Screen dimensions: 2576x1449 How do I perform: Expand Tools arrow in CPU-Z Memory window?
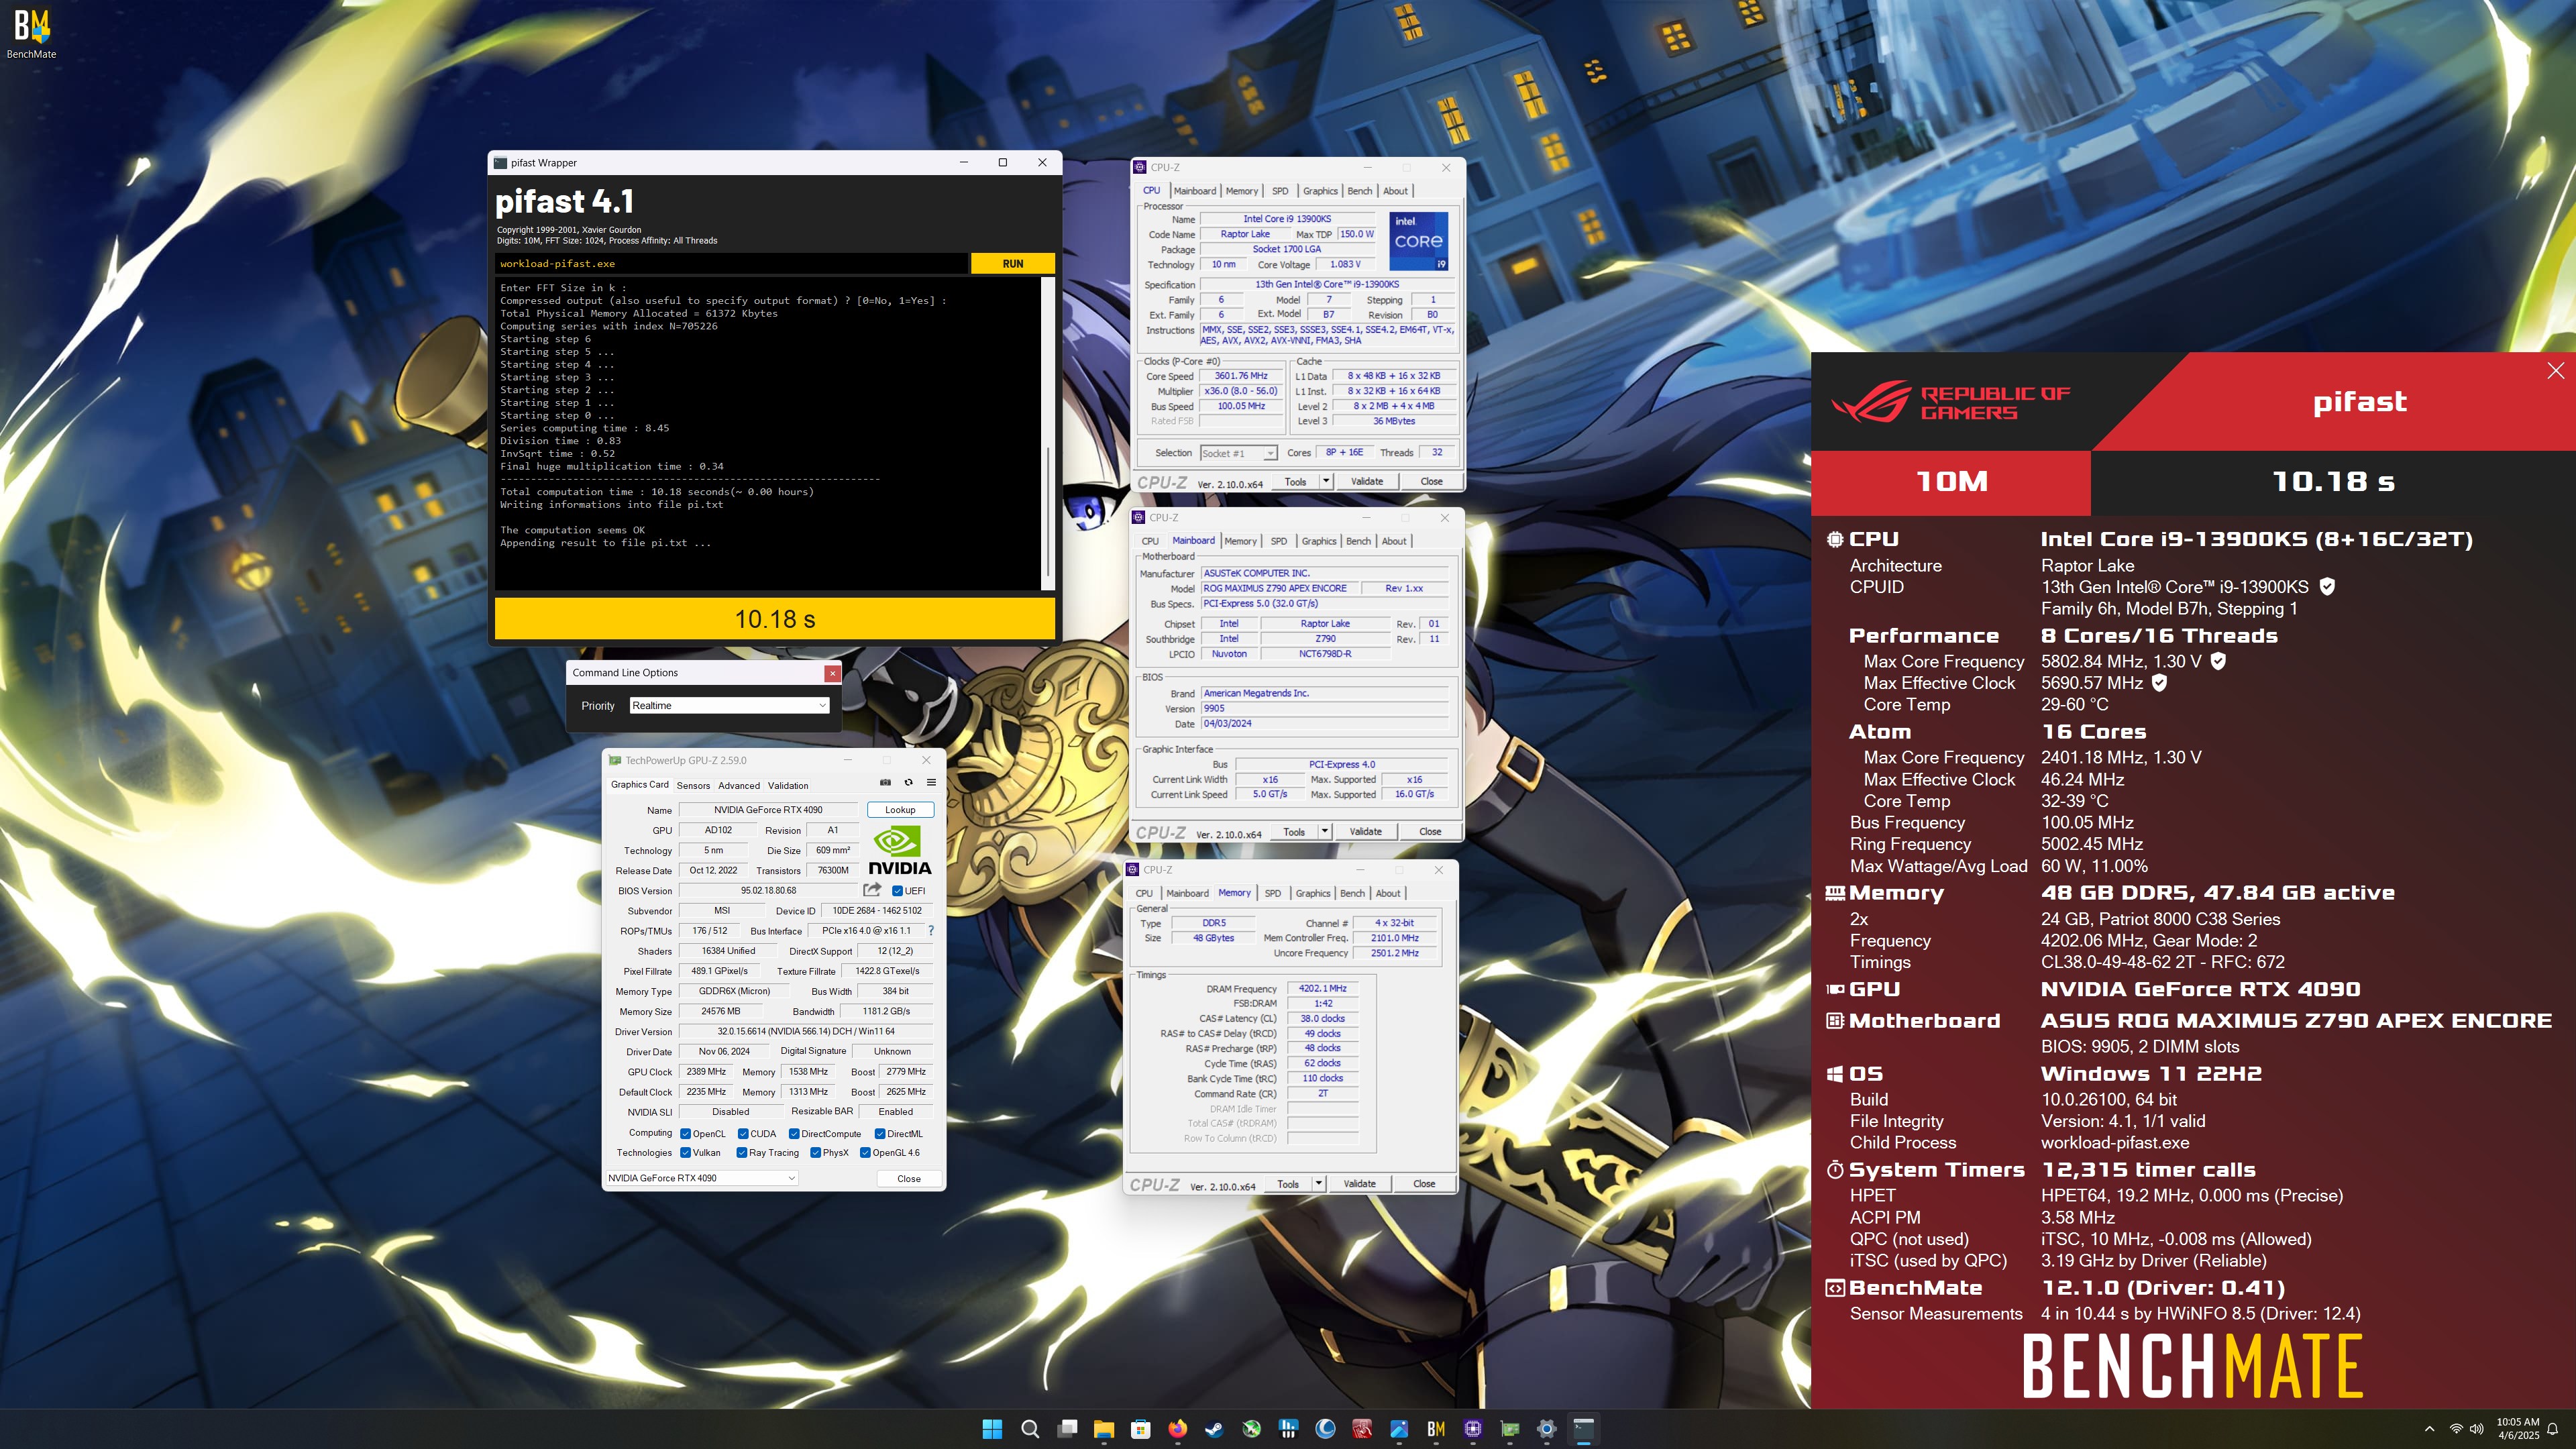point(1319,1184)
